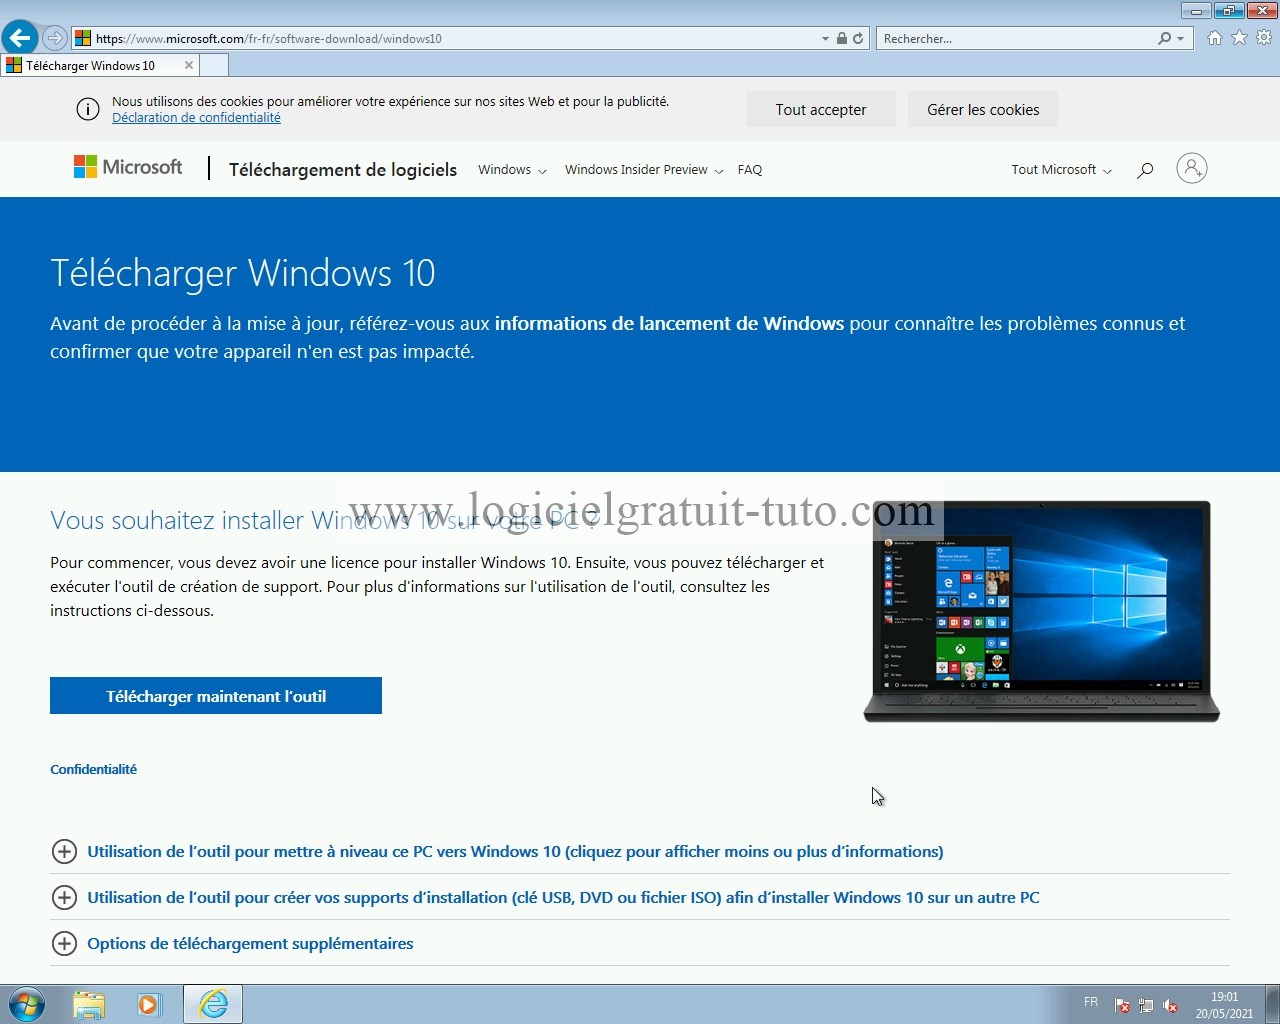Click the search magnifier in Rechercher box
The height and width of the screenshot is (1024, 1280).
pyautogui.click(x=1165, y=38)
